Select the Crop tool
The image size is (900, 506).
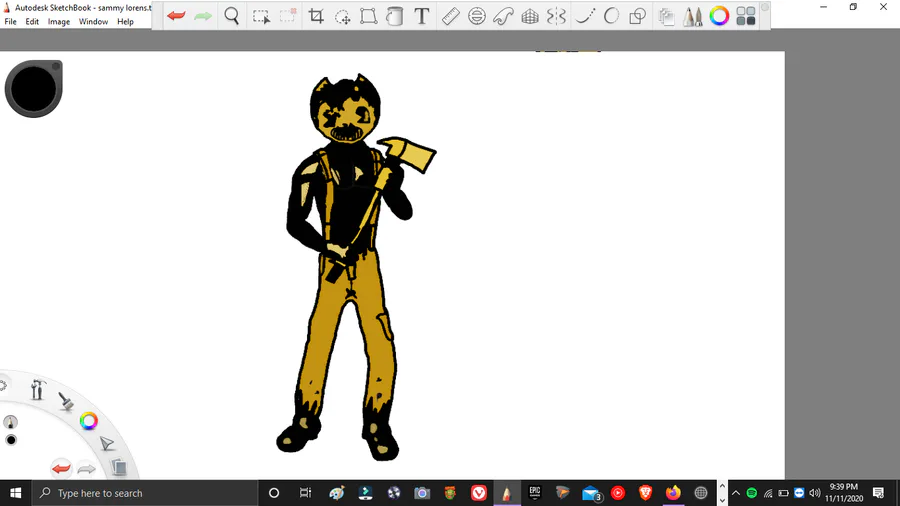316,16
